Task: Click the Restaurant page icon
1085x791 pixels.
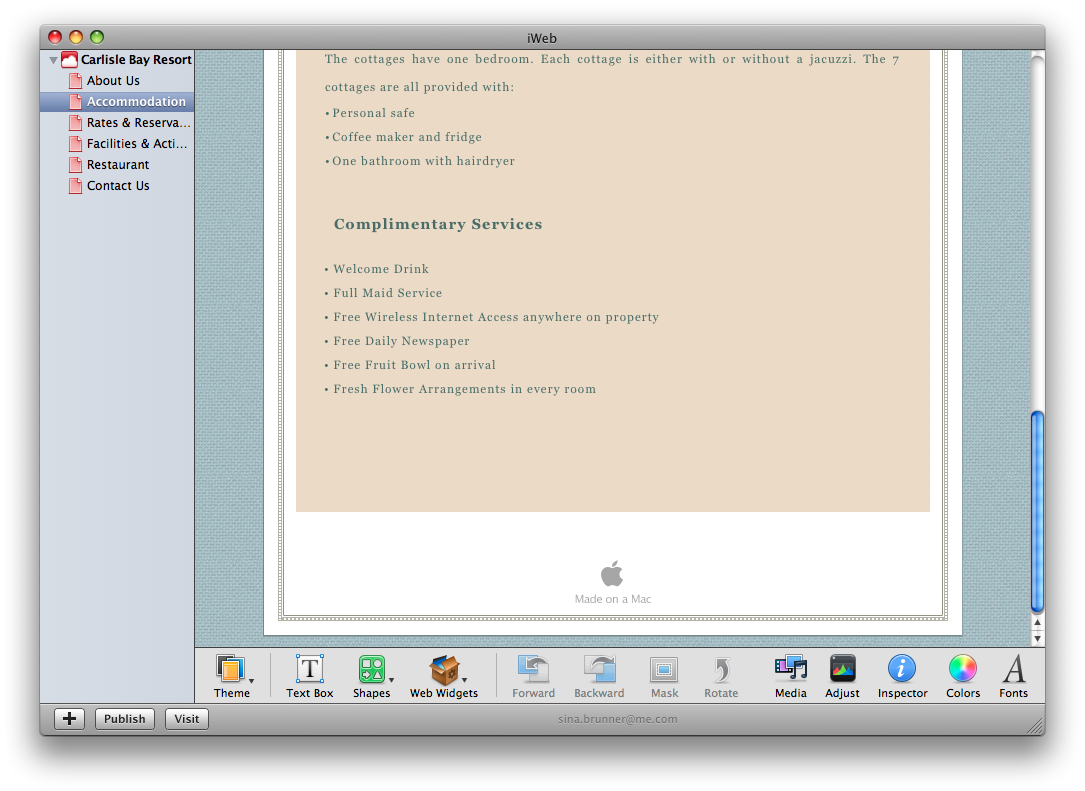Action: click(75, 165)
